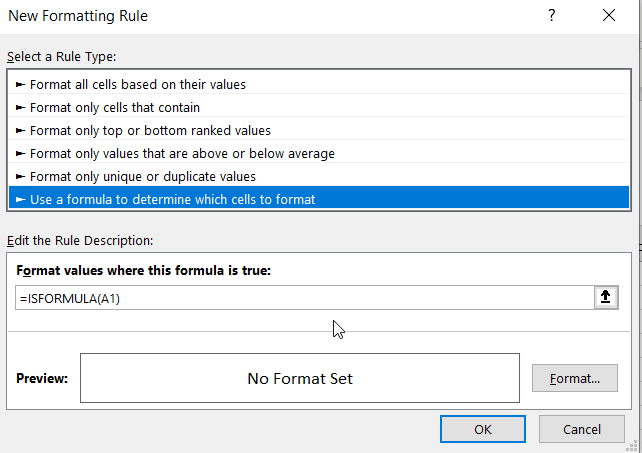This screenshot has width=642, height=453.
Task: Cancel the new formatting rule
Action: (581, 429)
